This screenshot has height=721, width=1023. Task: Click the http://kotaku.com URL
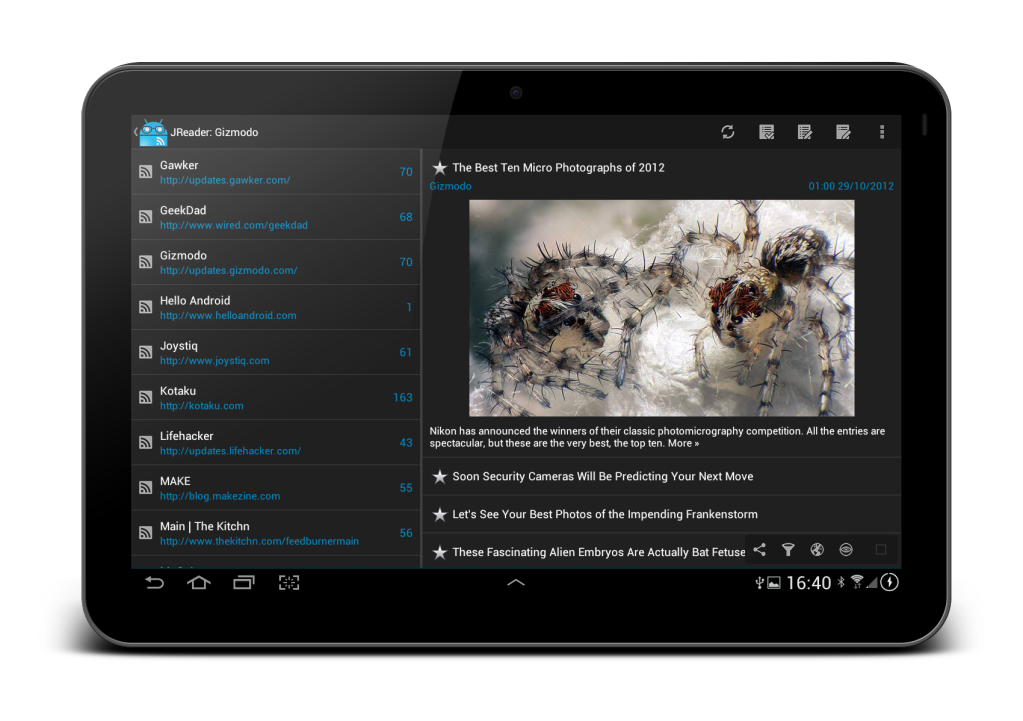202,406
